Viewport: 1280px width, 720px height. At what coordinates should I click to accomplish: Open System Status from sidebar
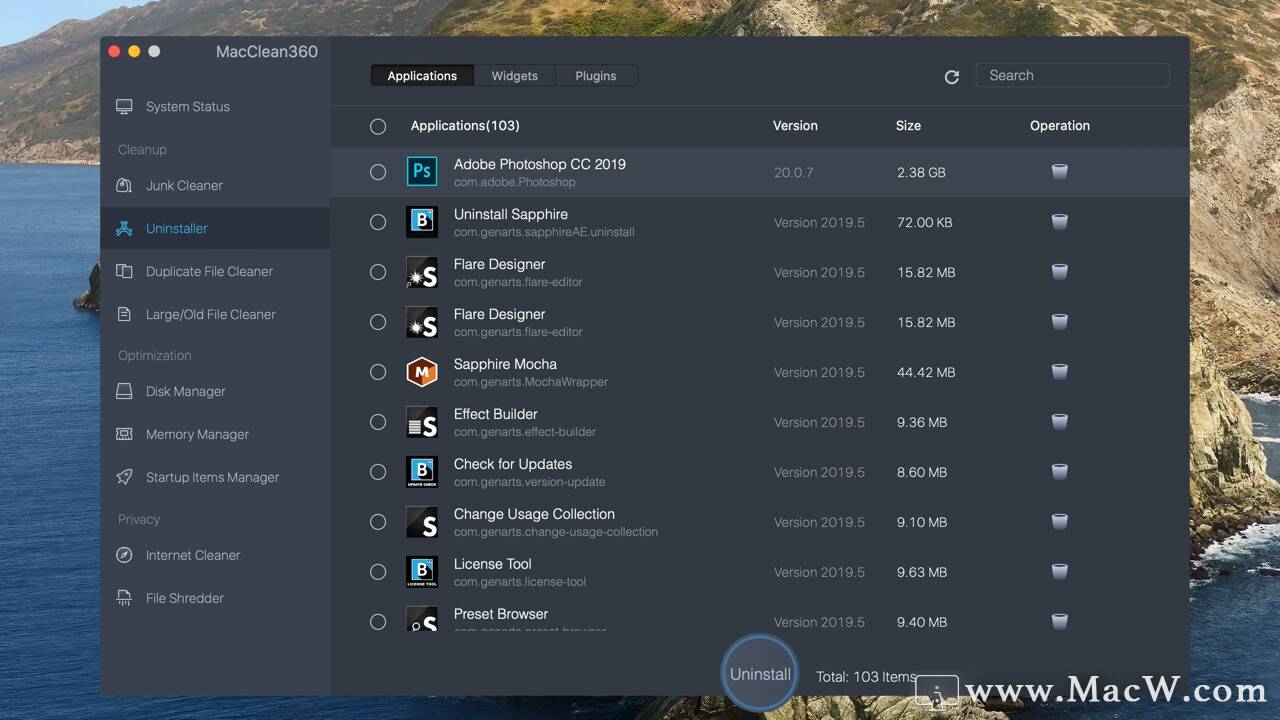[x=188, y=107]
